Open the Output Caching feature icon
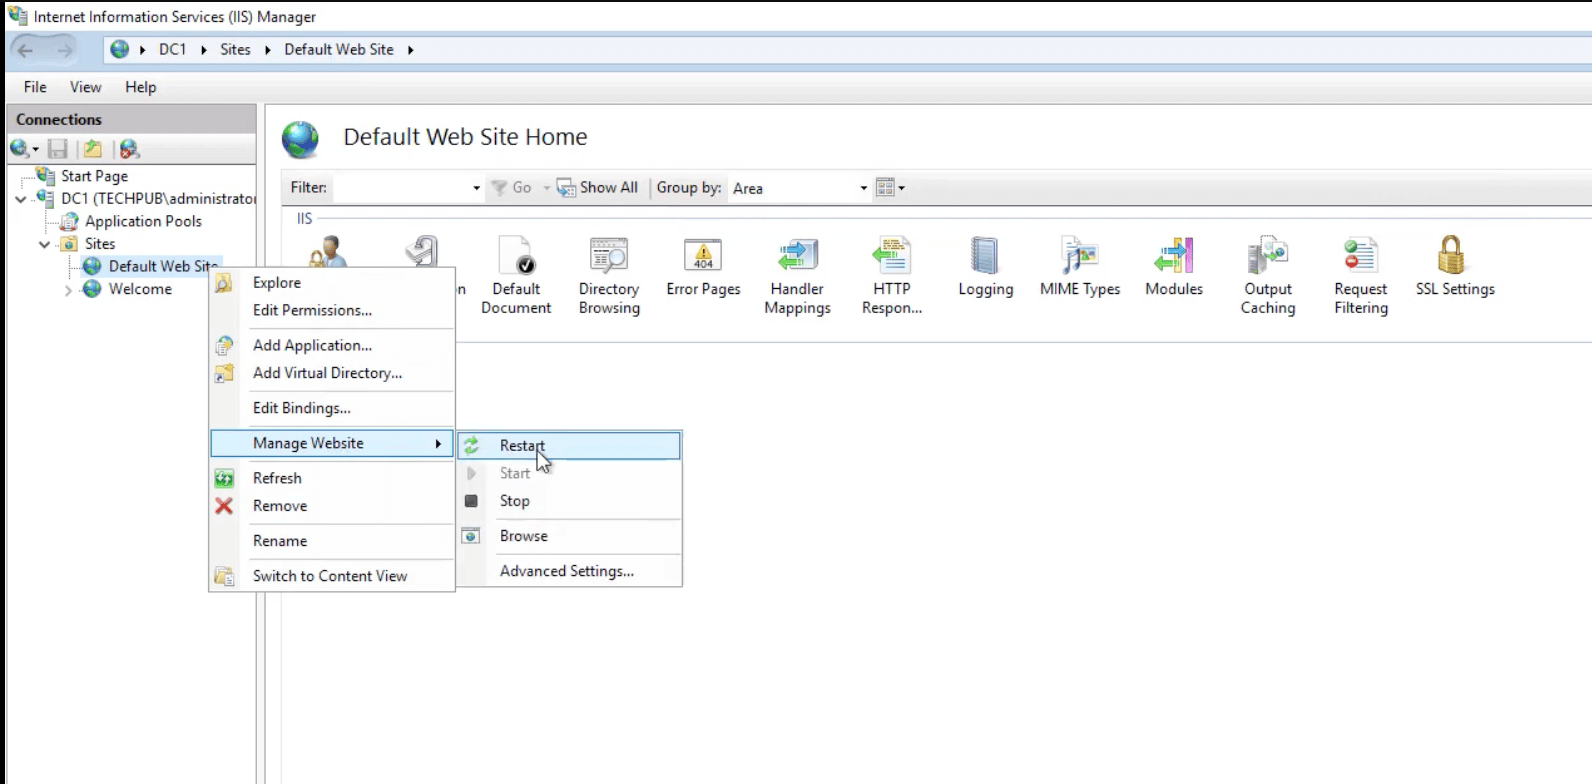The image size is (1592, 784). tap(1267, 256)
